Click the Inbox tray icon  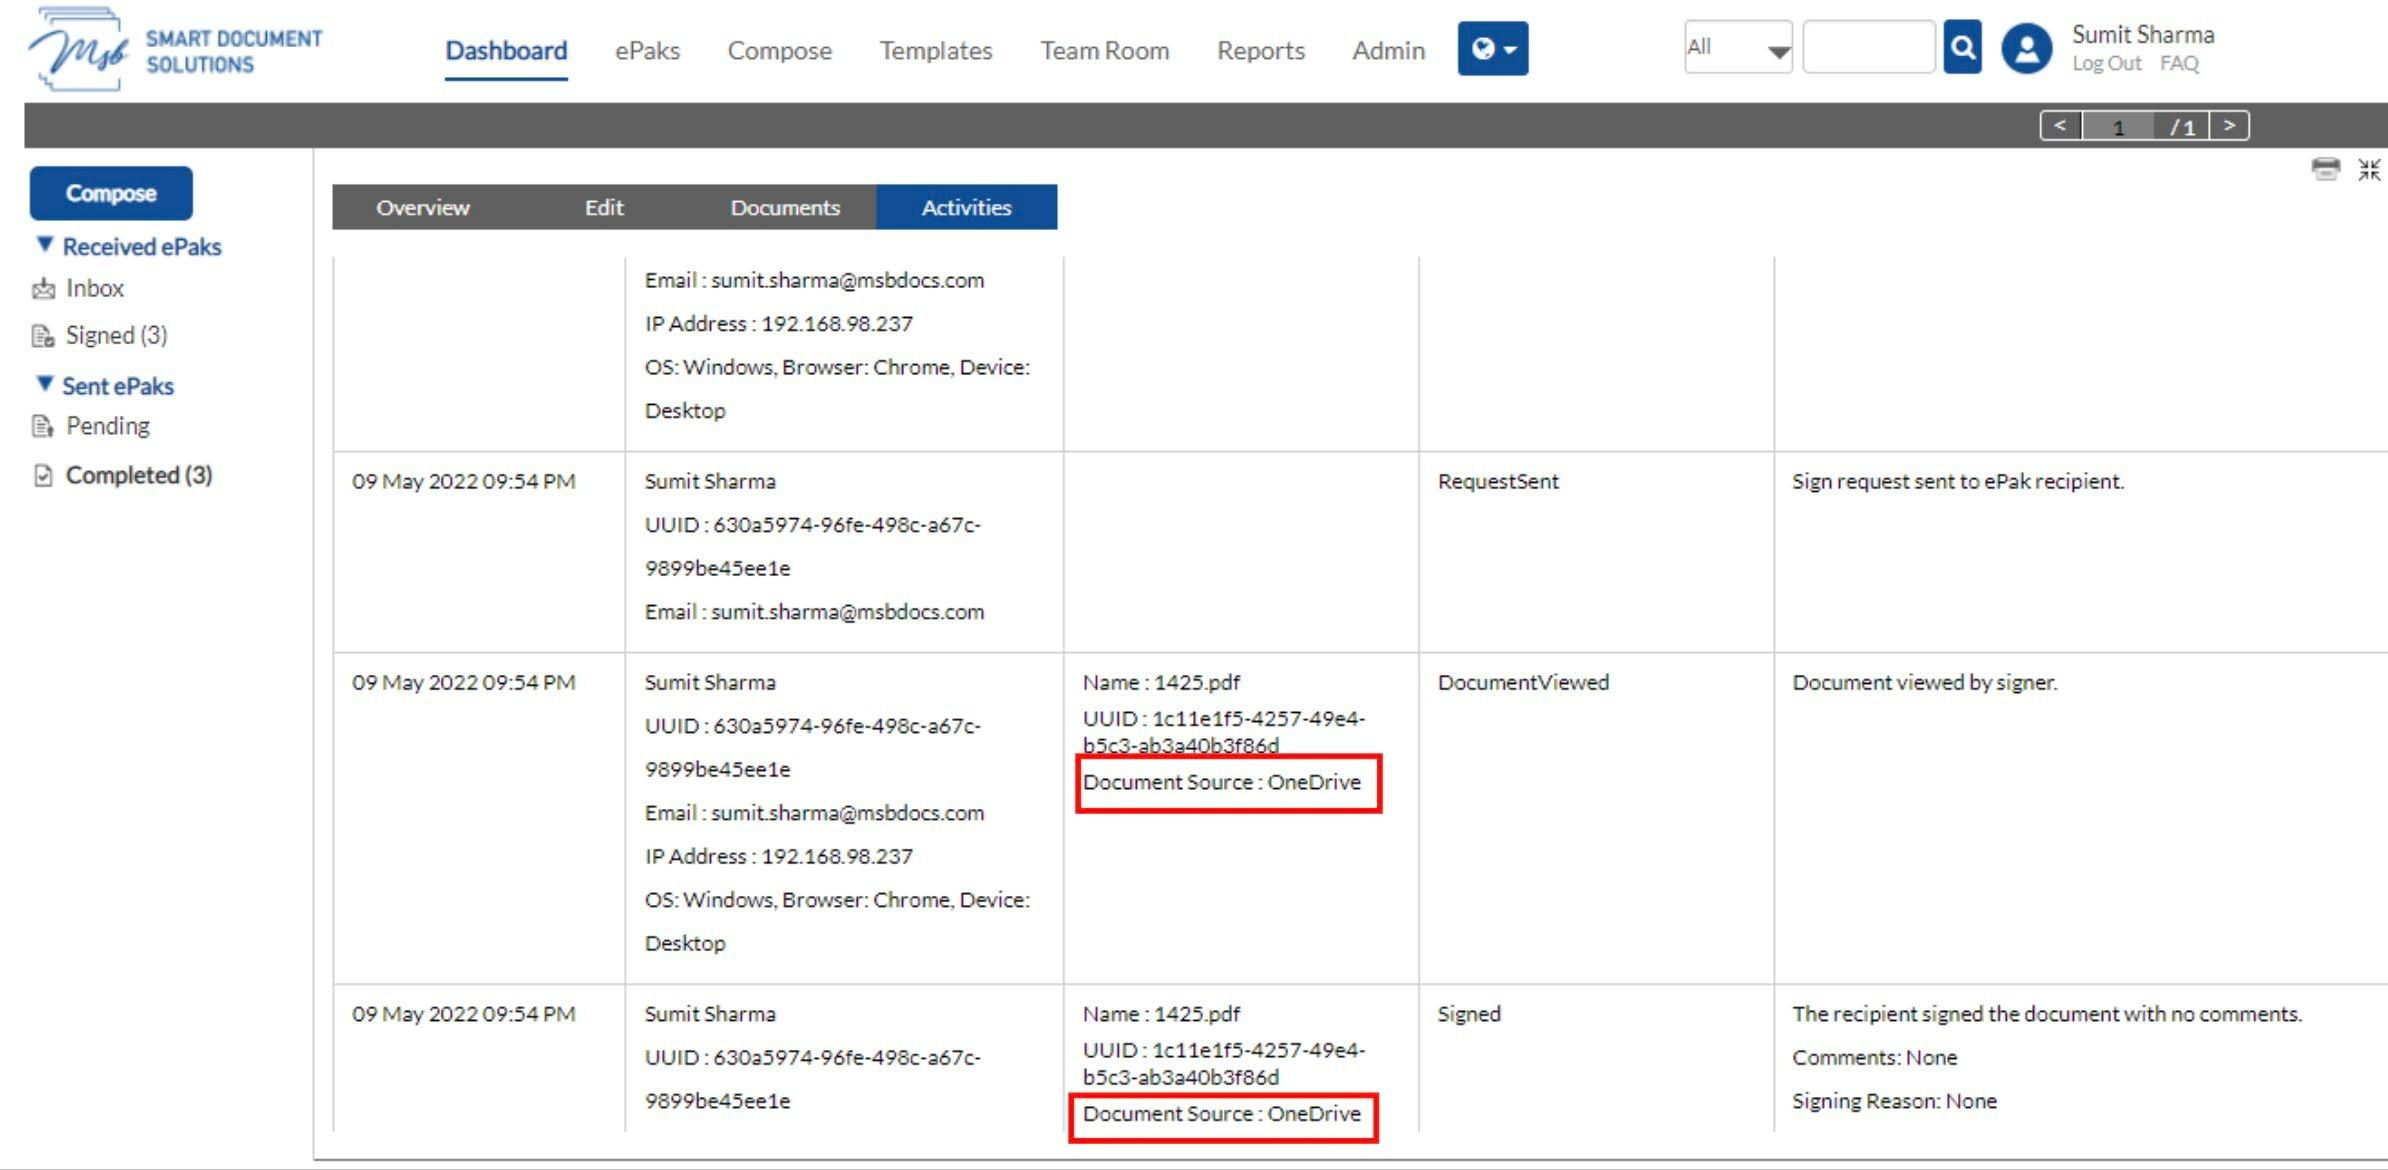point(43,289)
